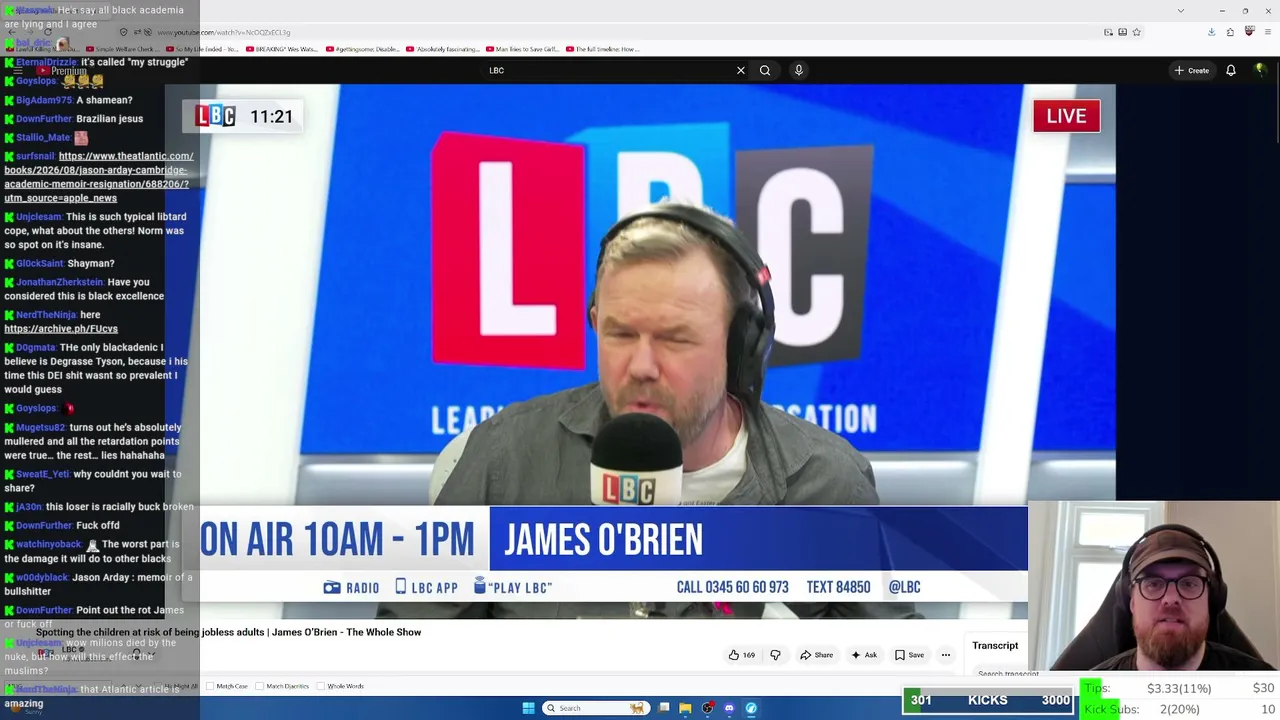Open the Windows Start menu
1280x720 pixels.
coord(528,708)
